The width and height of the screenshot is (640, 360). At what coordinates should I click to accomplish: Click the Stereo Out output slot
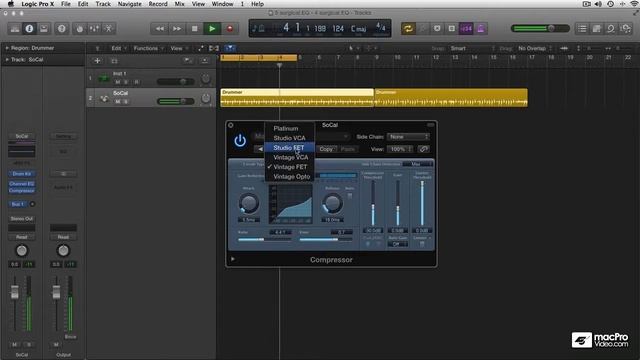click(22, 219)
